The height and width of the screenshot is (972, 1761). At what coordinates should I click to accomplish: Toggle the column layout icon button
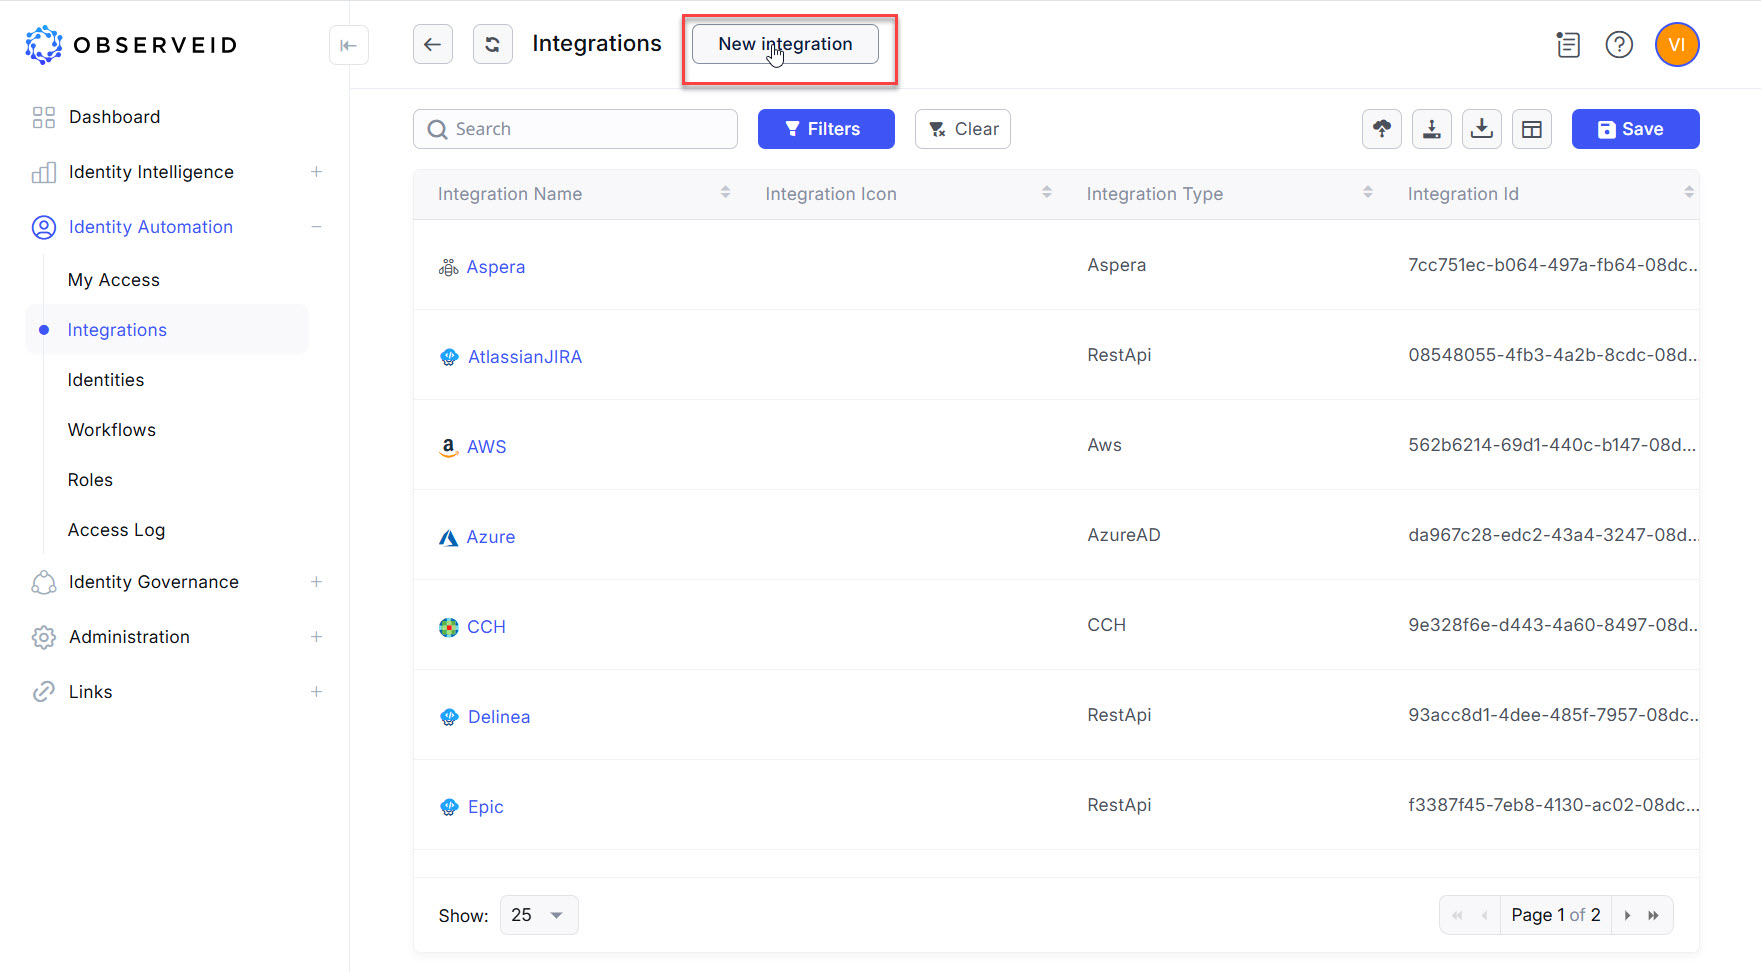tap(1531, 129)
